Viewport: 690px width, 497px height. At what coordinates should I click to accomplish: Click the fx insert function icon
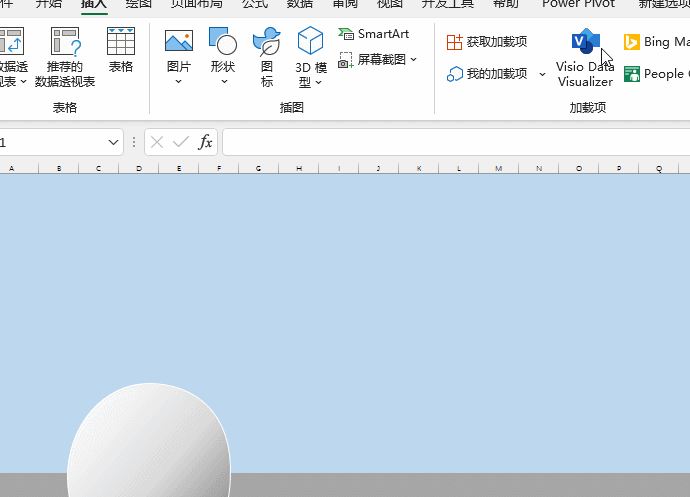point(205,142)
